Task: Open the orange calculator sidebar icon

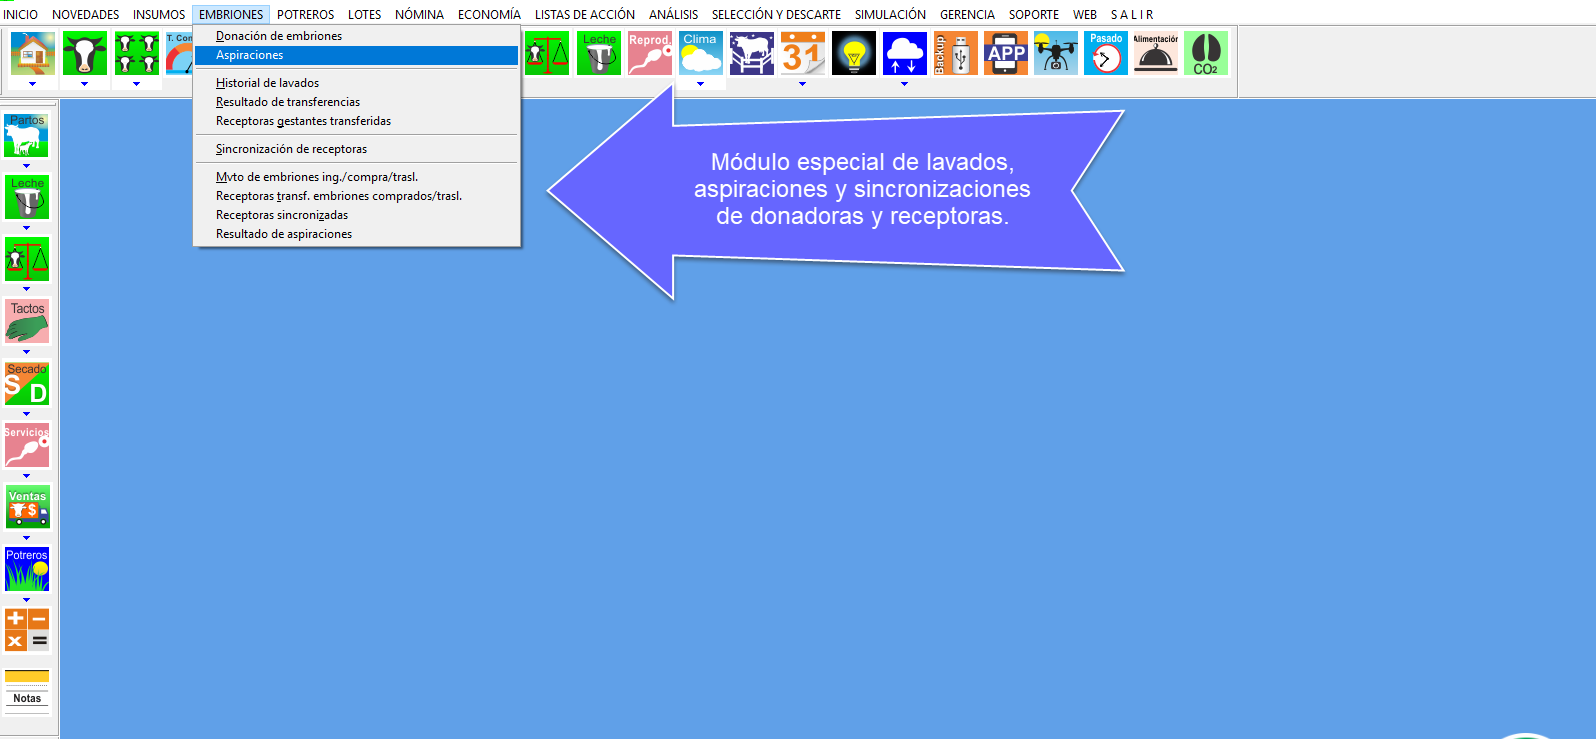Action: [27, 630]
